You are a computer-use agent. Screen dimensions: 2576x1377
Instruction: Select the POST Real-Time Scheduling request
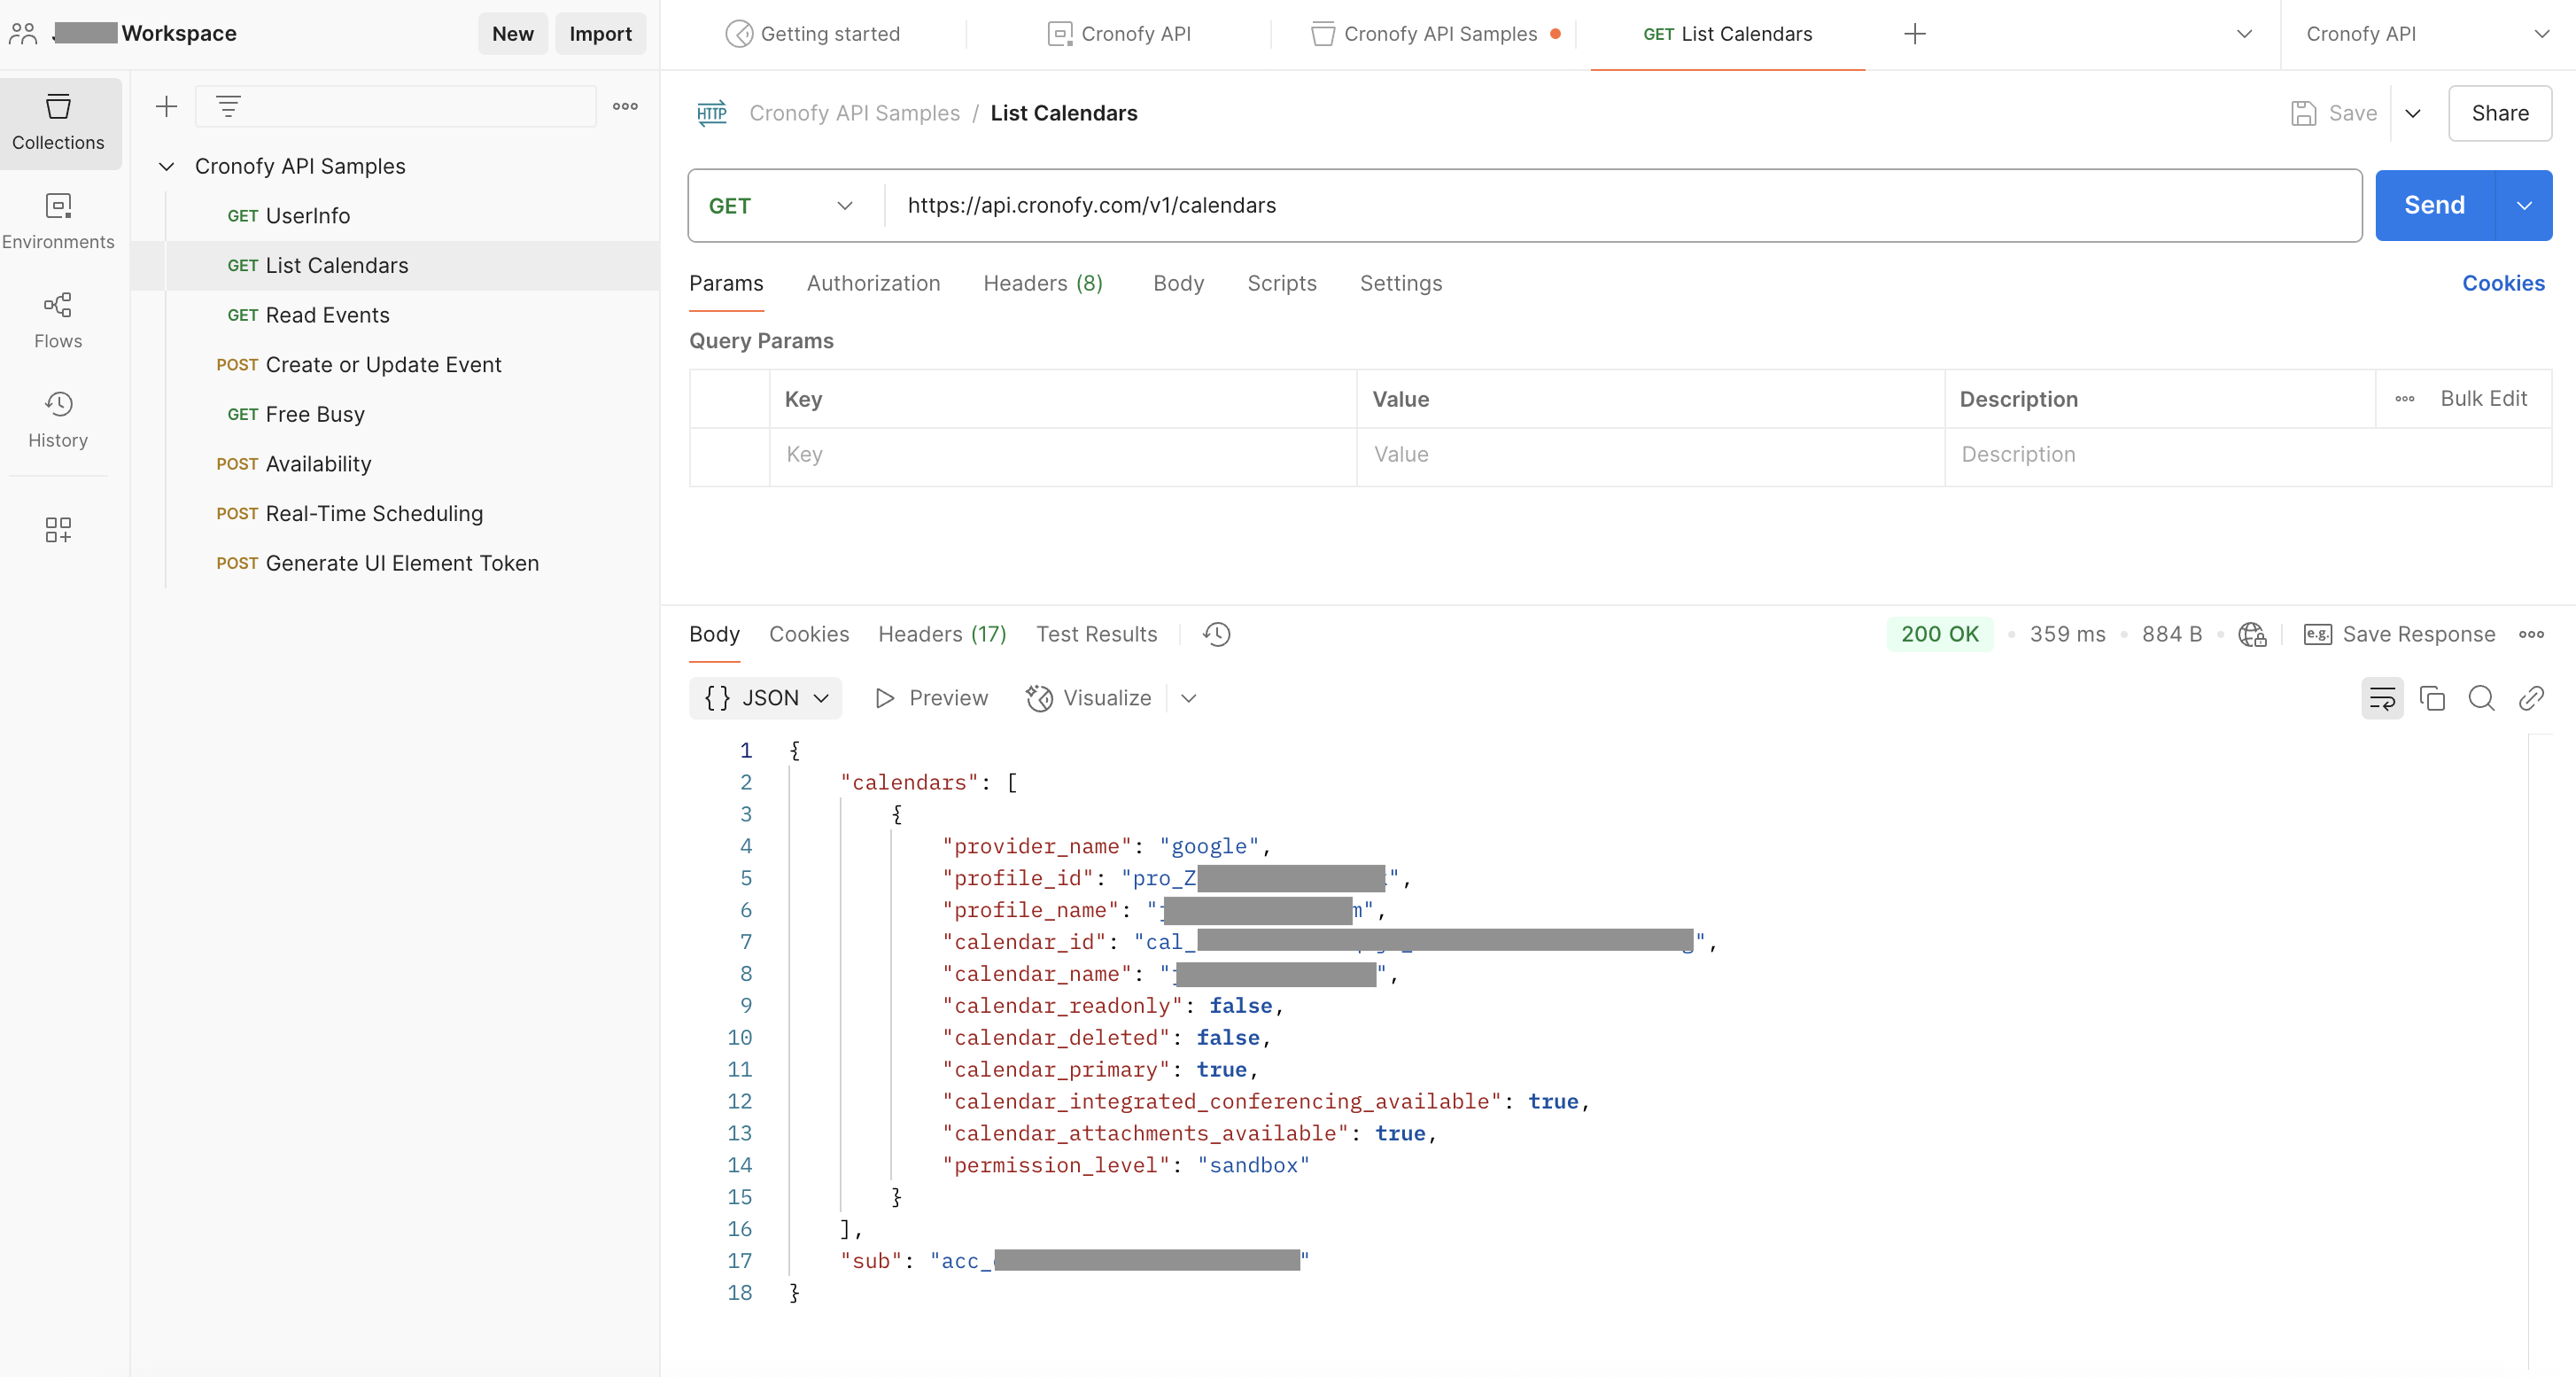coord(396,514)
